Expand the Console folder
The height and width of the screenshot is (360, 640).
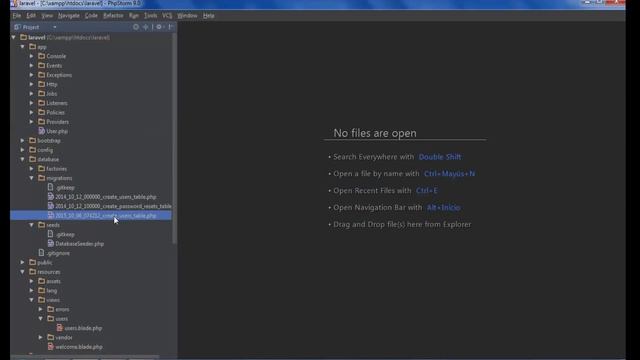coord(32,56)
